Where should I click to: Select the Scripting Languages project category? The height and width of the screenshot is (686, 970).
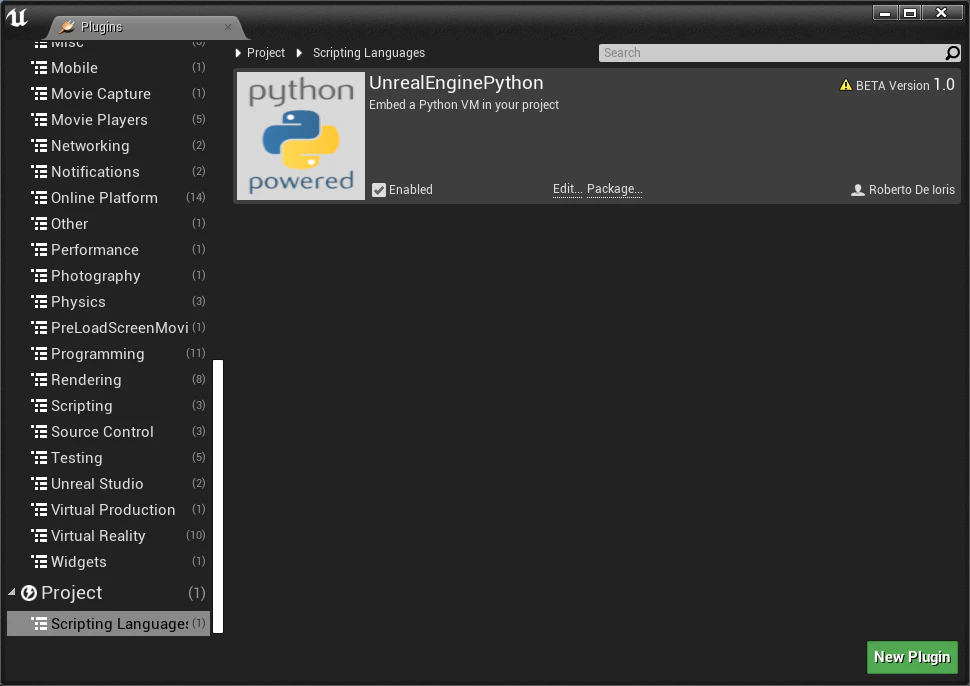click(x=108, y=624)
